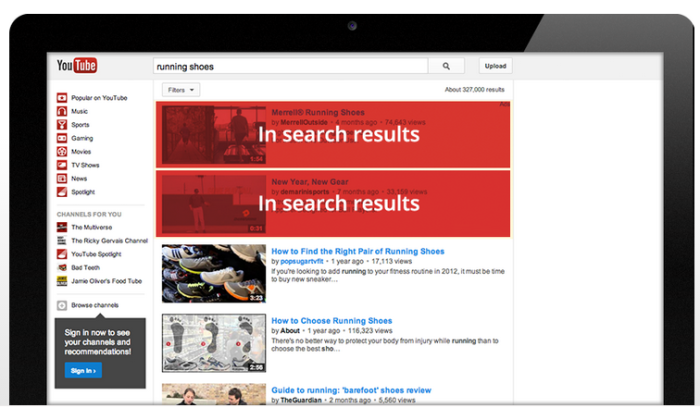Screen dimensions: 700x420
Task: Open the Bad Teeth channel link
Action: tap(85, 267)
